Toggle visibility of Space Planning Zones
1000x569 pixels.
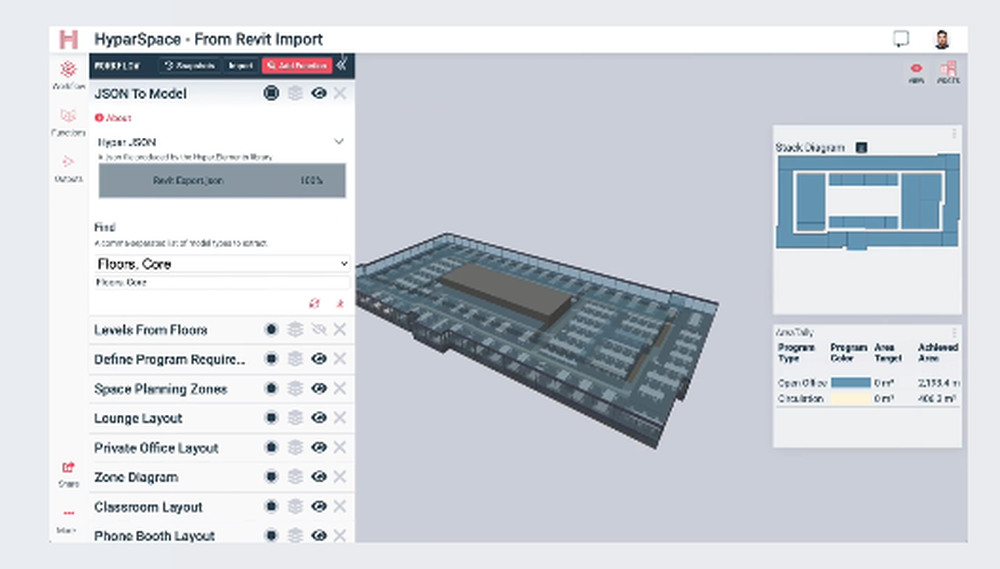[x=319, y=388]
